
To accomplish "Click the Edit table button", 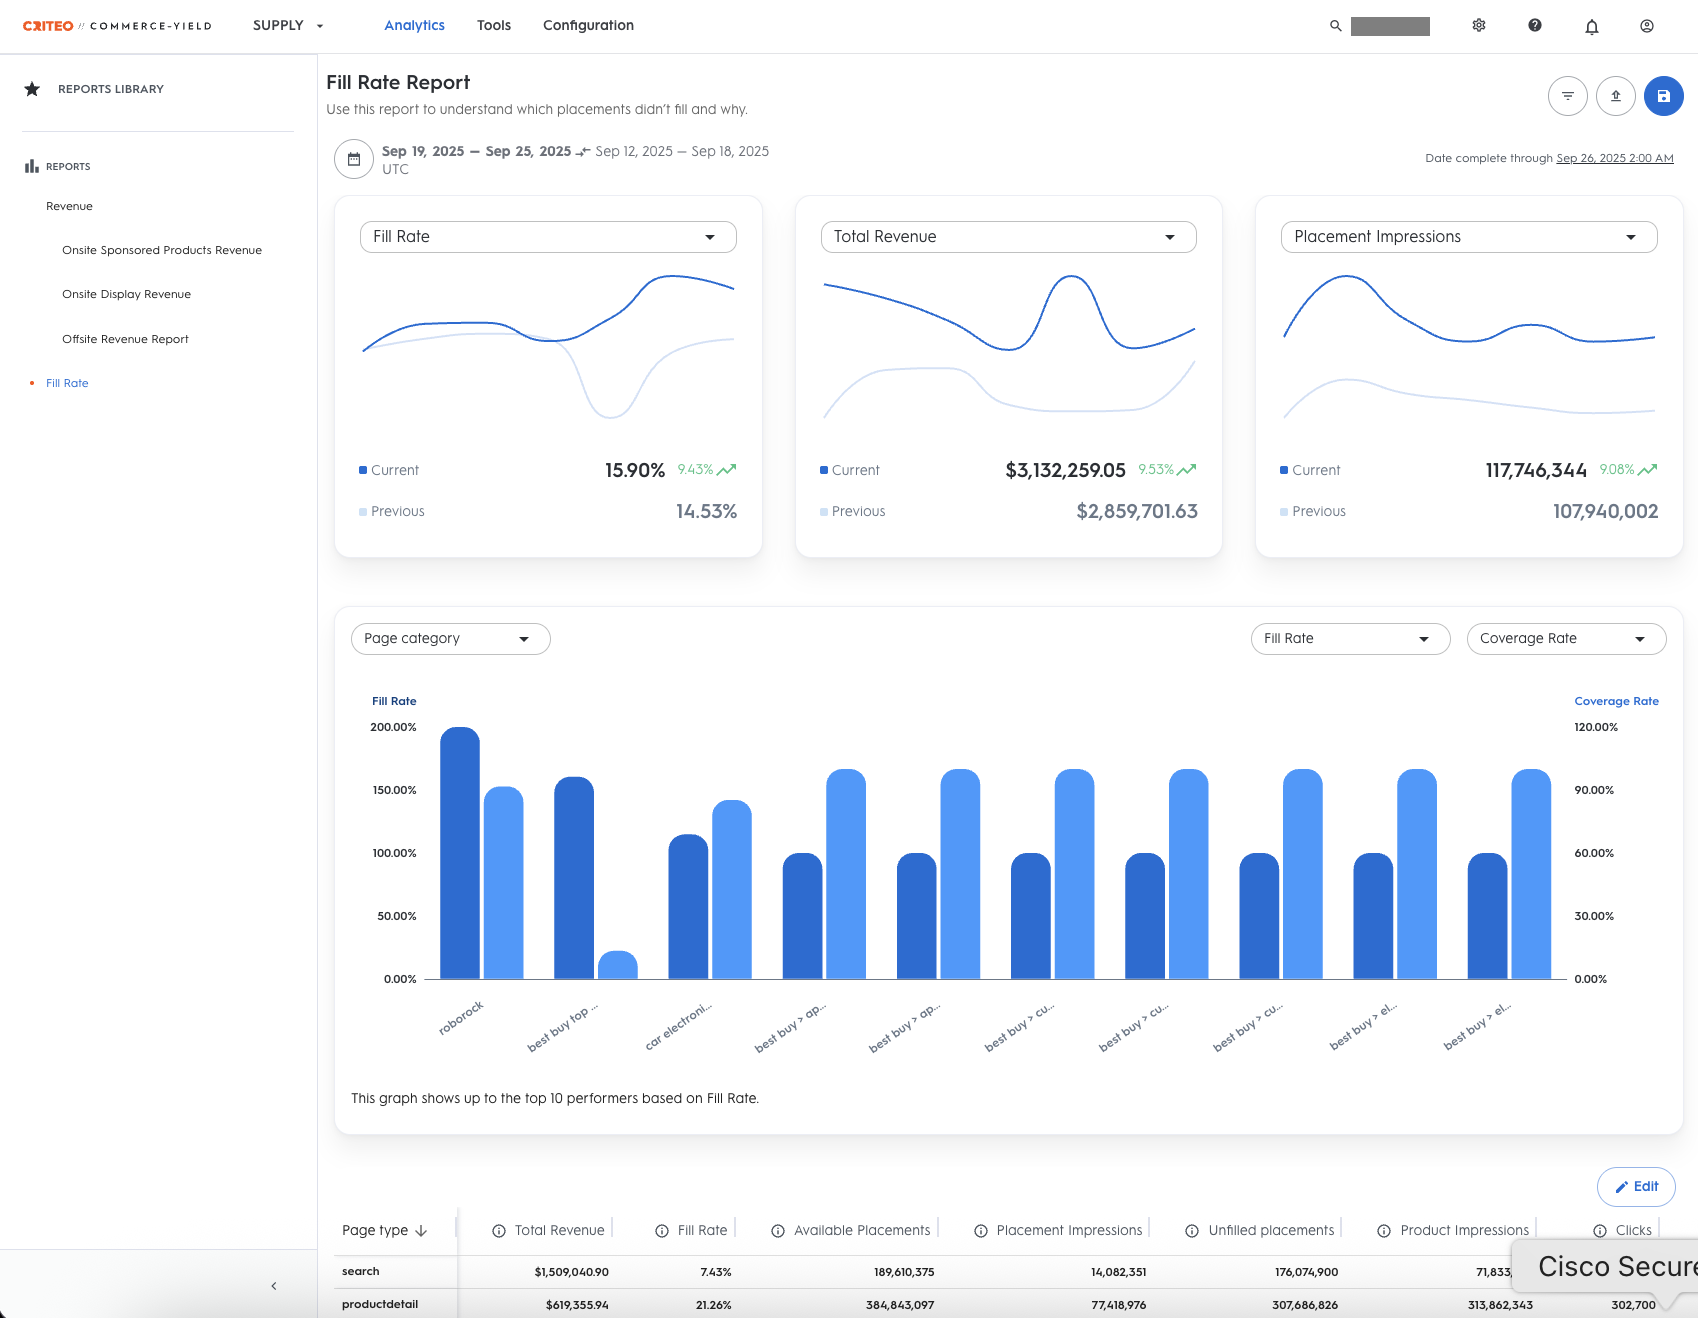I will click(1635, 1187).
